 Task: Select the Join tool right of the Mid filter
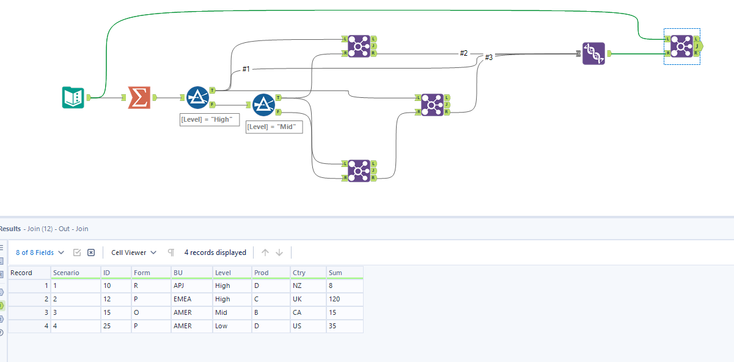pyautogui.click(x=432, y=105)
